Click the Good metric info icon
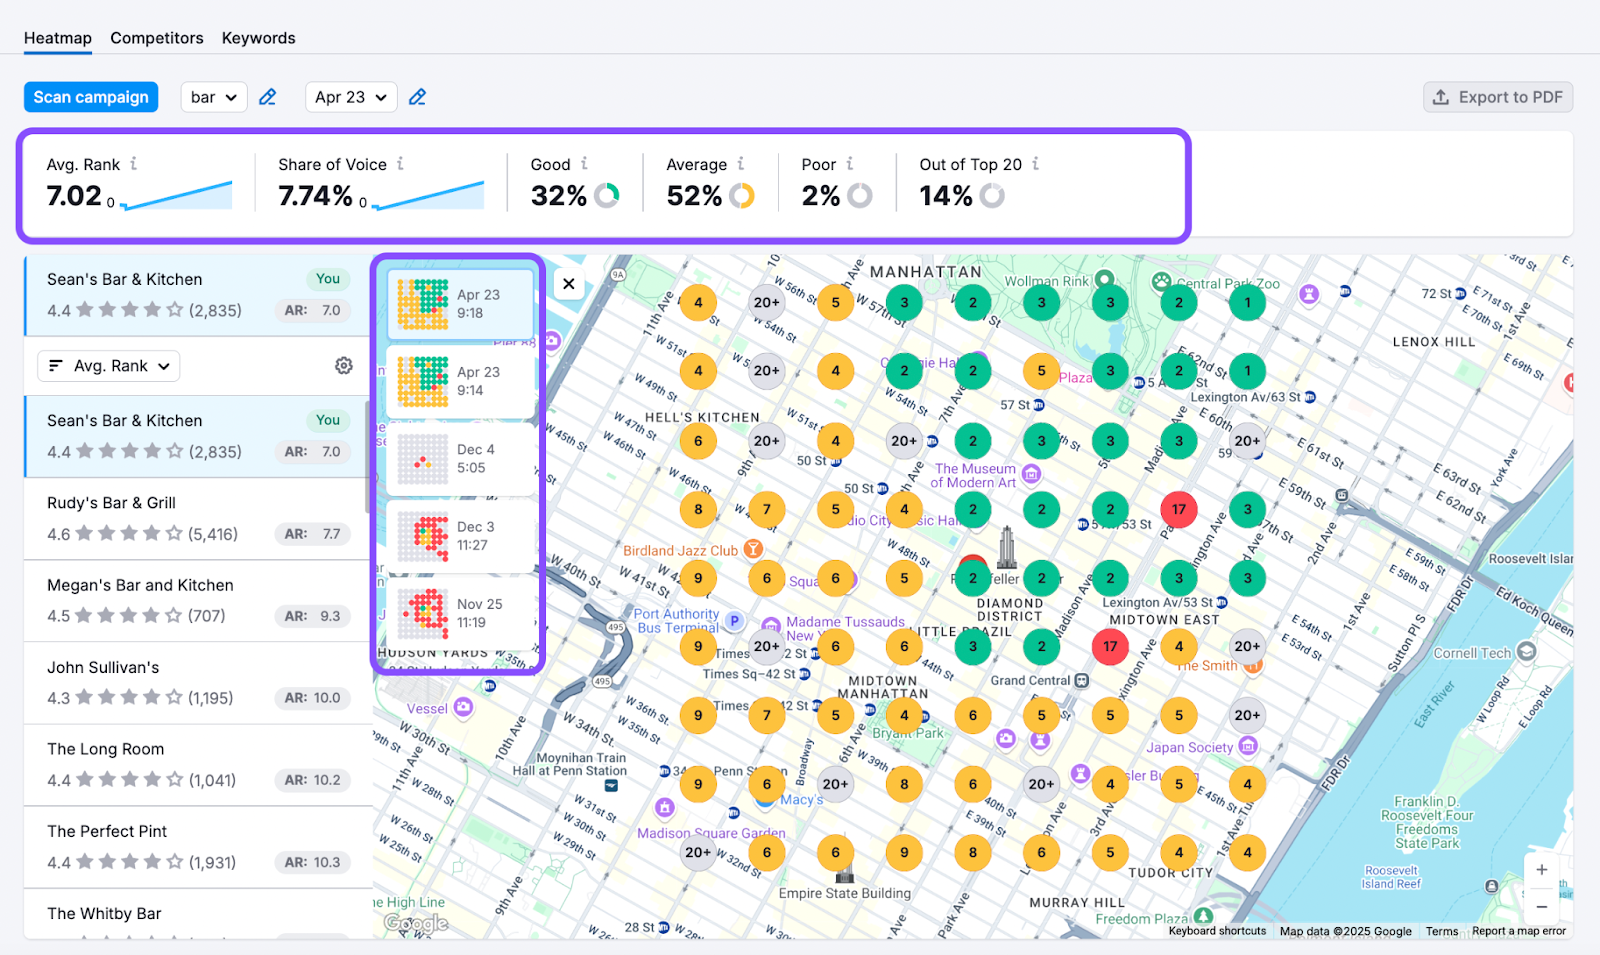 (x=583, y=163)
